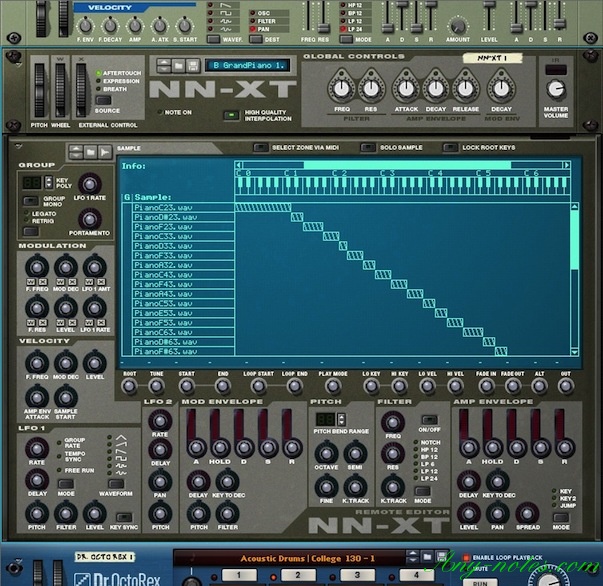Adjust the global Filter RES knob
603x586 pixels.
(x=371, y=89)
